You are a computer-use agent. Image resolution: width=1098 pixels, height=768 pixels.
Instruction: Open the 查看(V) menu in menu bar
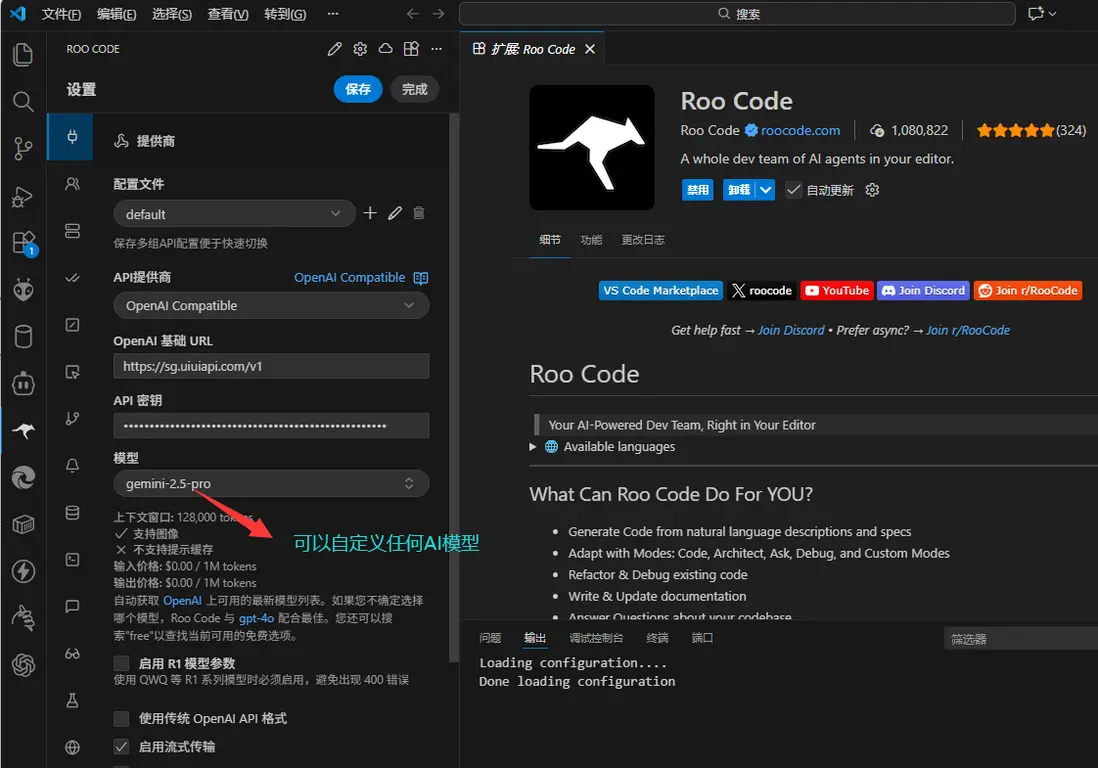point(228,14)
